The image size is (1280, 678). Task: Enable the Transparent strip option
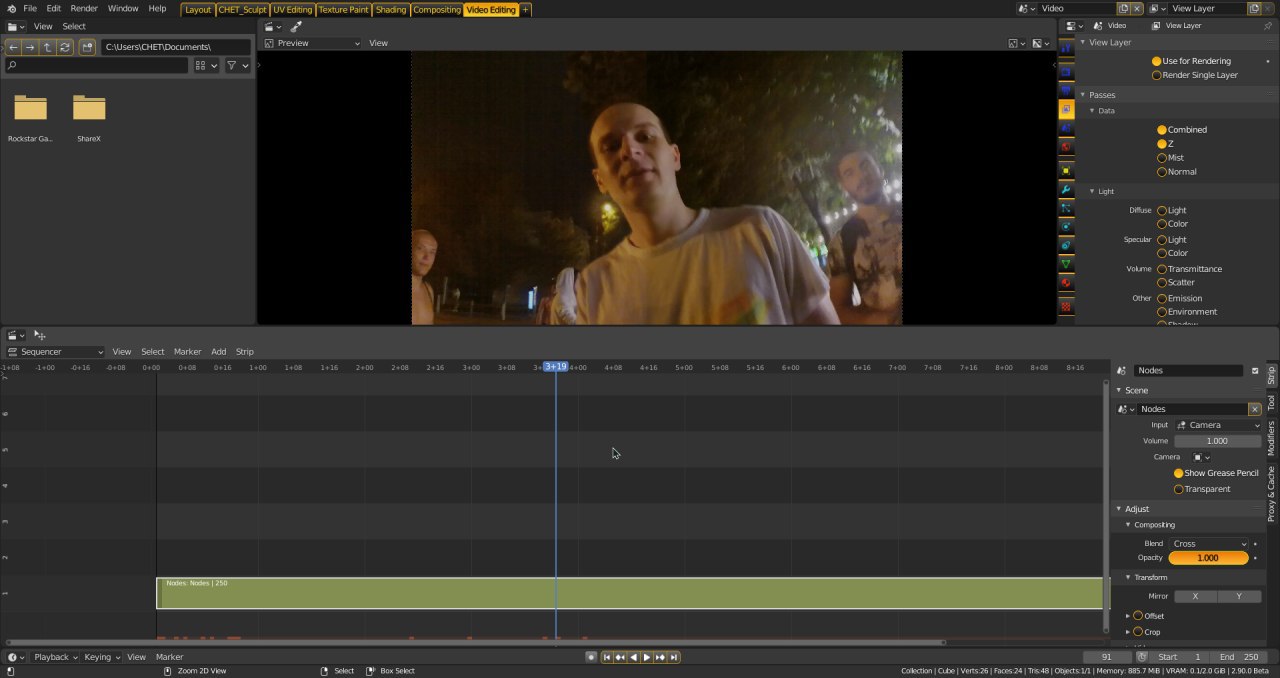coord(1178,489)
